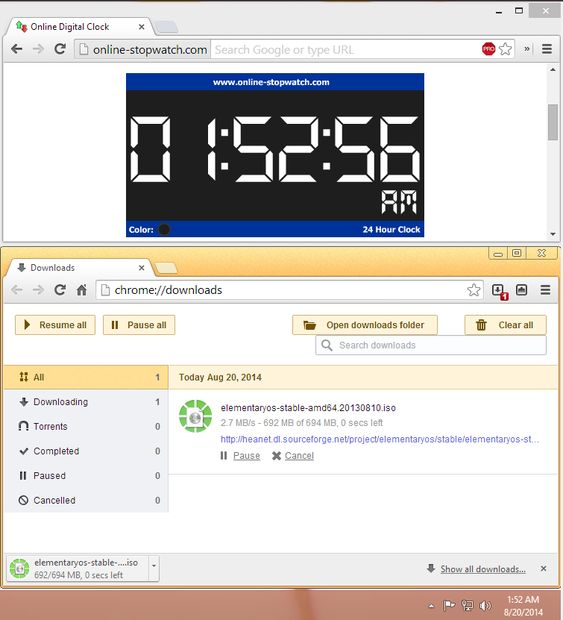563x620 pixels.
Task: Select the Paused filter
Action: tap(86, 475)
